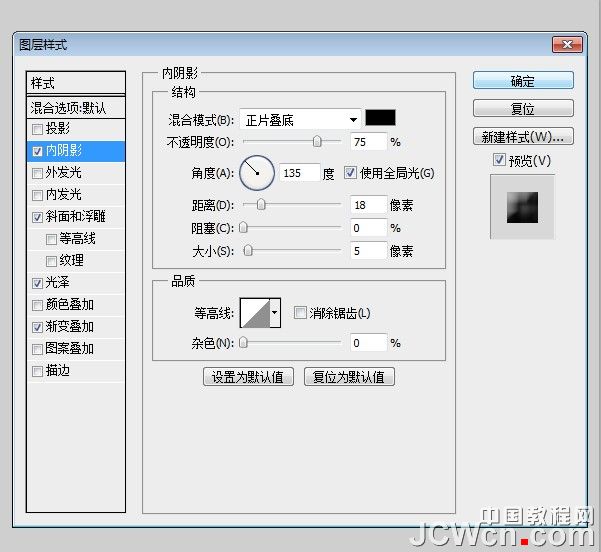Select the 外发光 style entry label
The image size is (601, 552).
[x=63, y=173]
